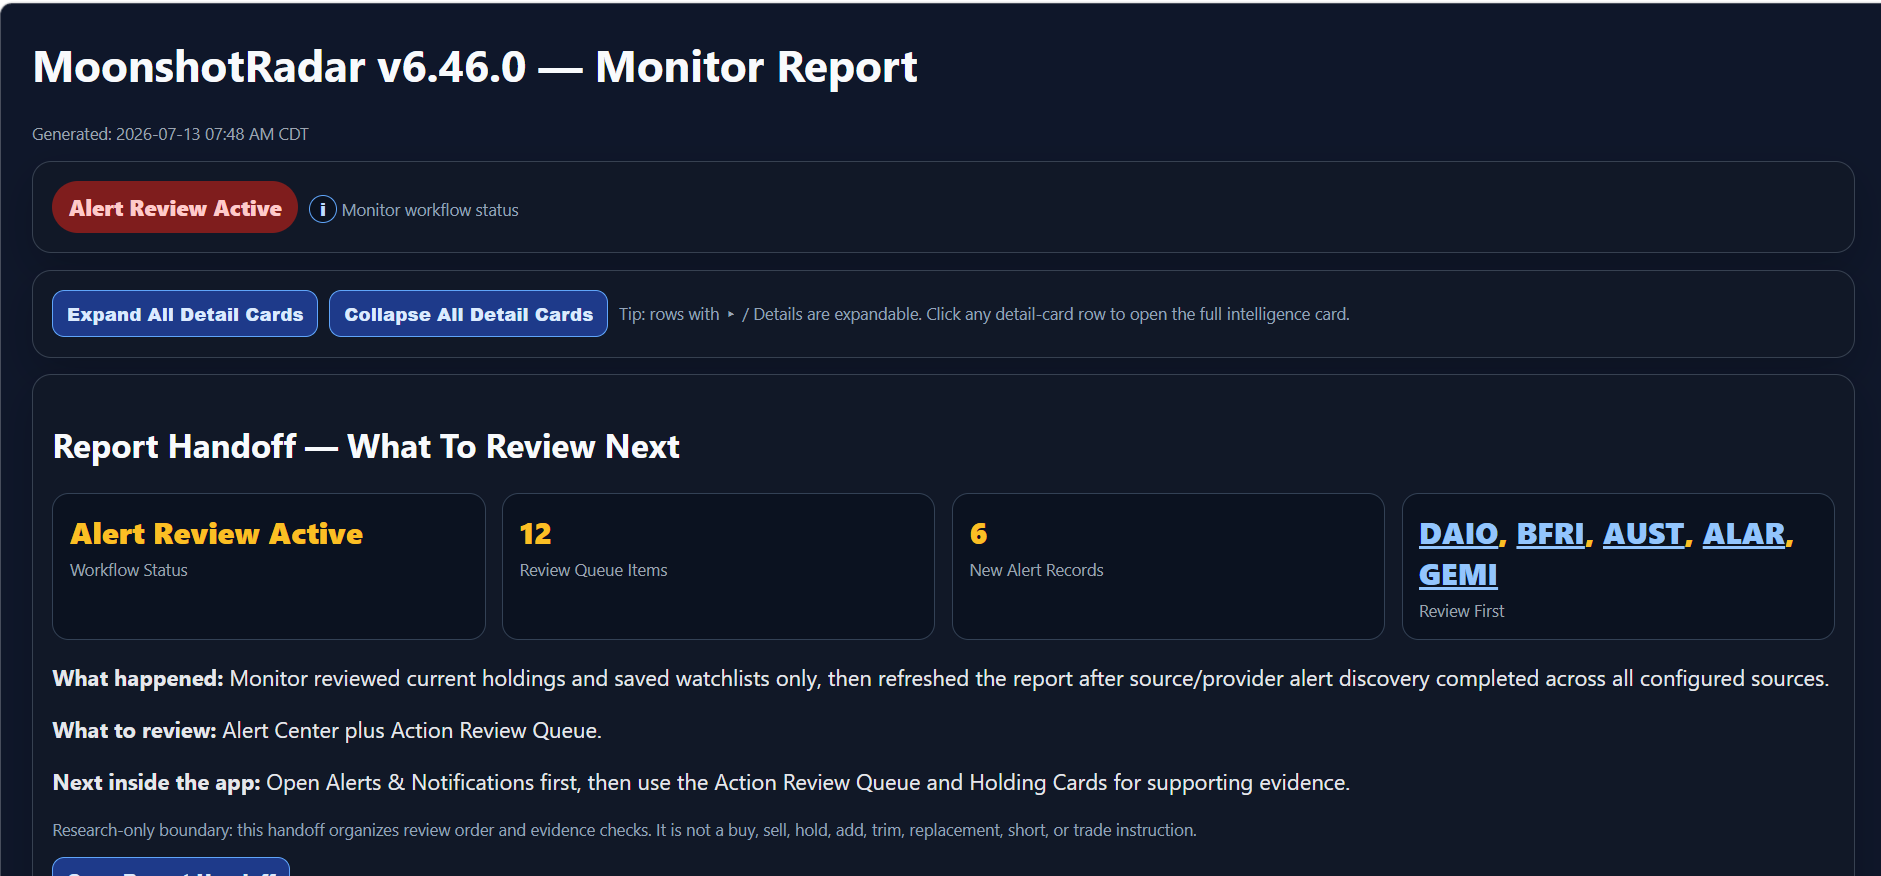Open the ALAR ticker link
Image resolution: width=1881 pixels, height=876 pixels.
(1744, 534)
